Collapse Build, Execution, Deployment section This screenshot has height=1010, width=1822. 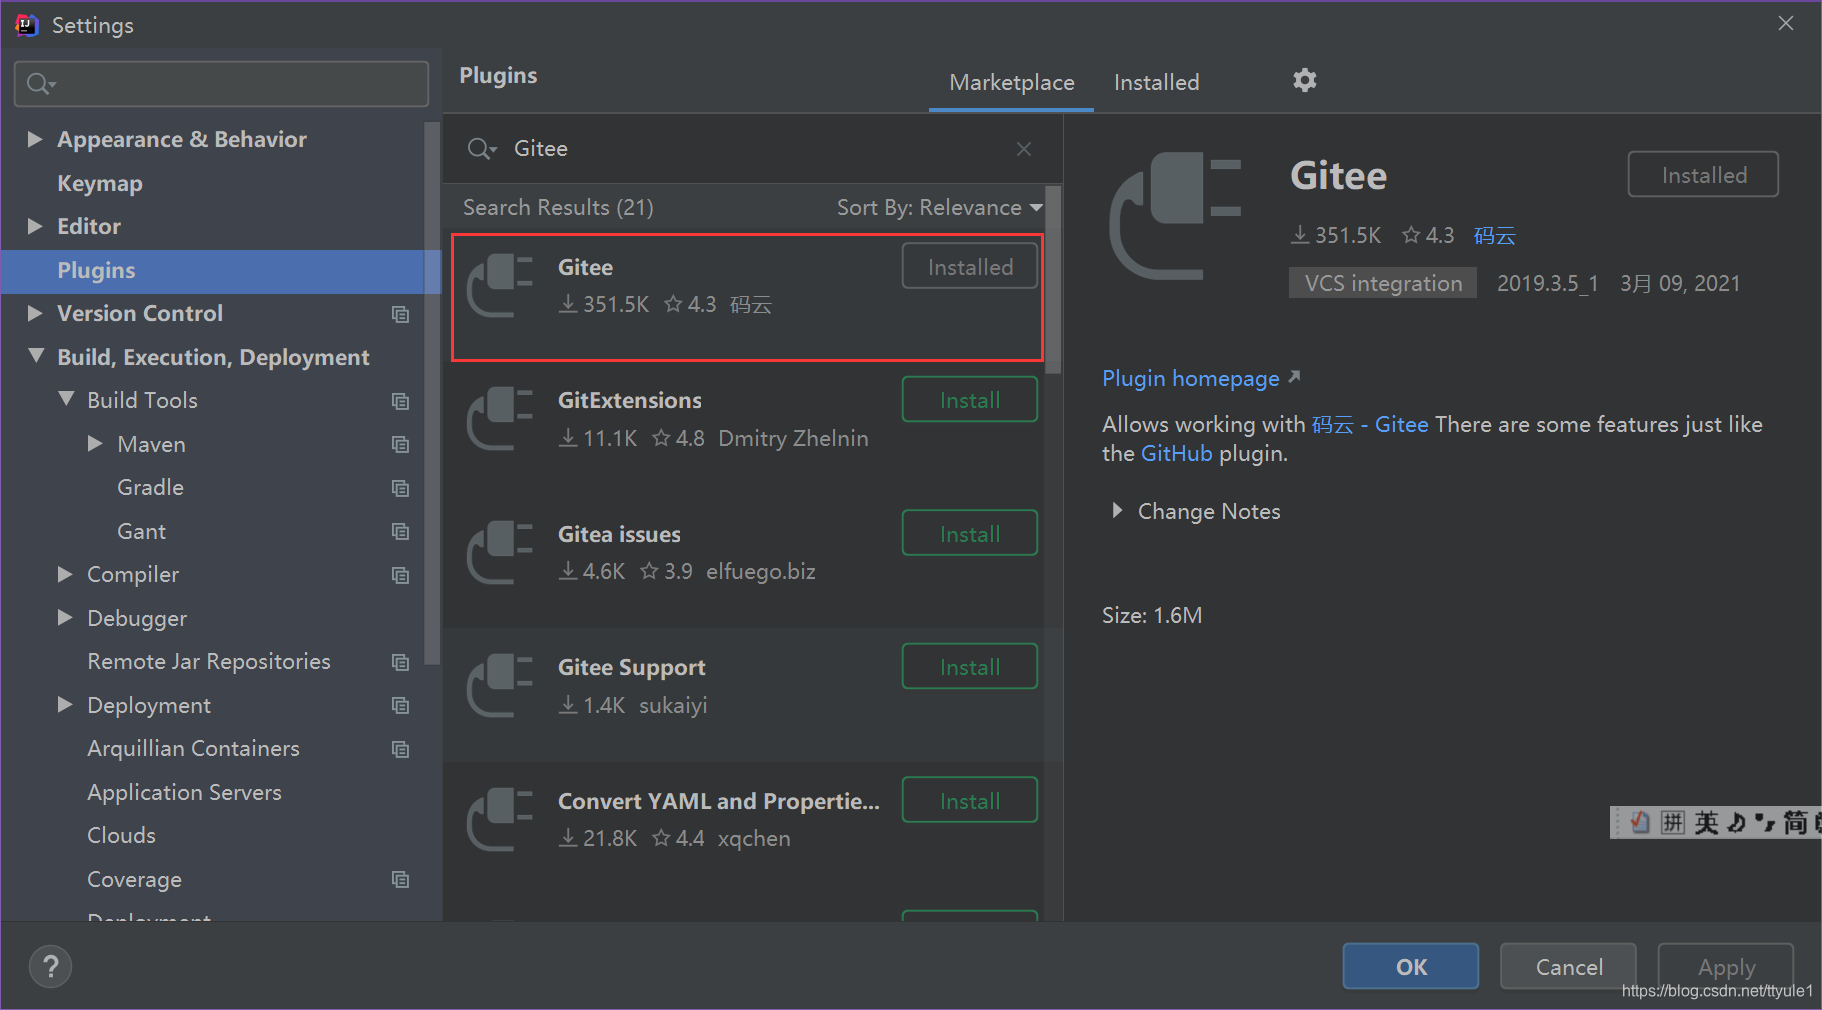(x=36, y=356)
